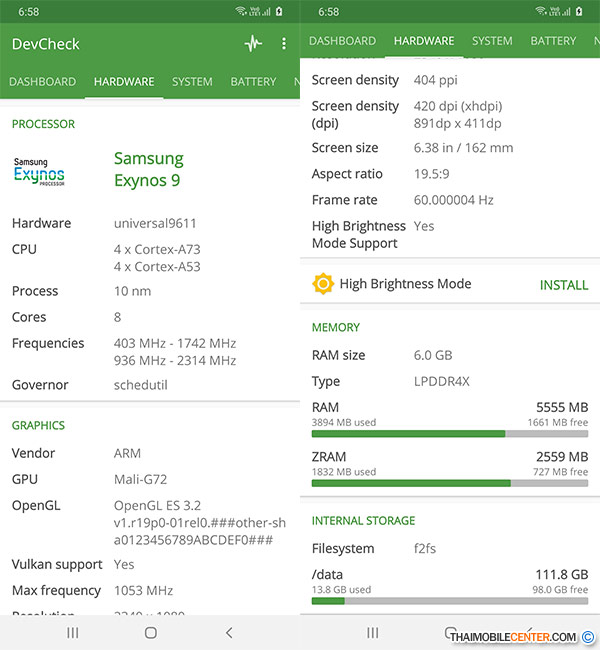Tap the MEMORY section header
This screenshot has width=600, height=650.
pyautogui.click(x=336, y=327)
